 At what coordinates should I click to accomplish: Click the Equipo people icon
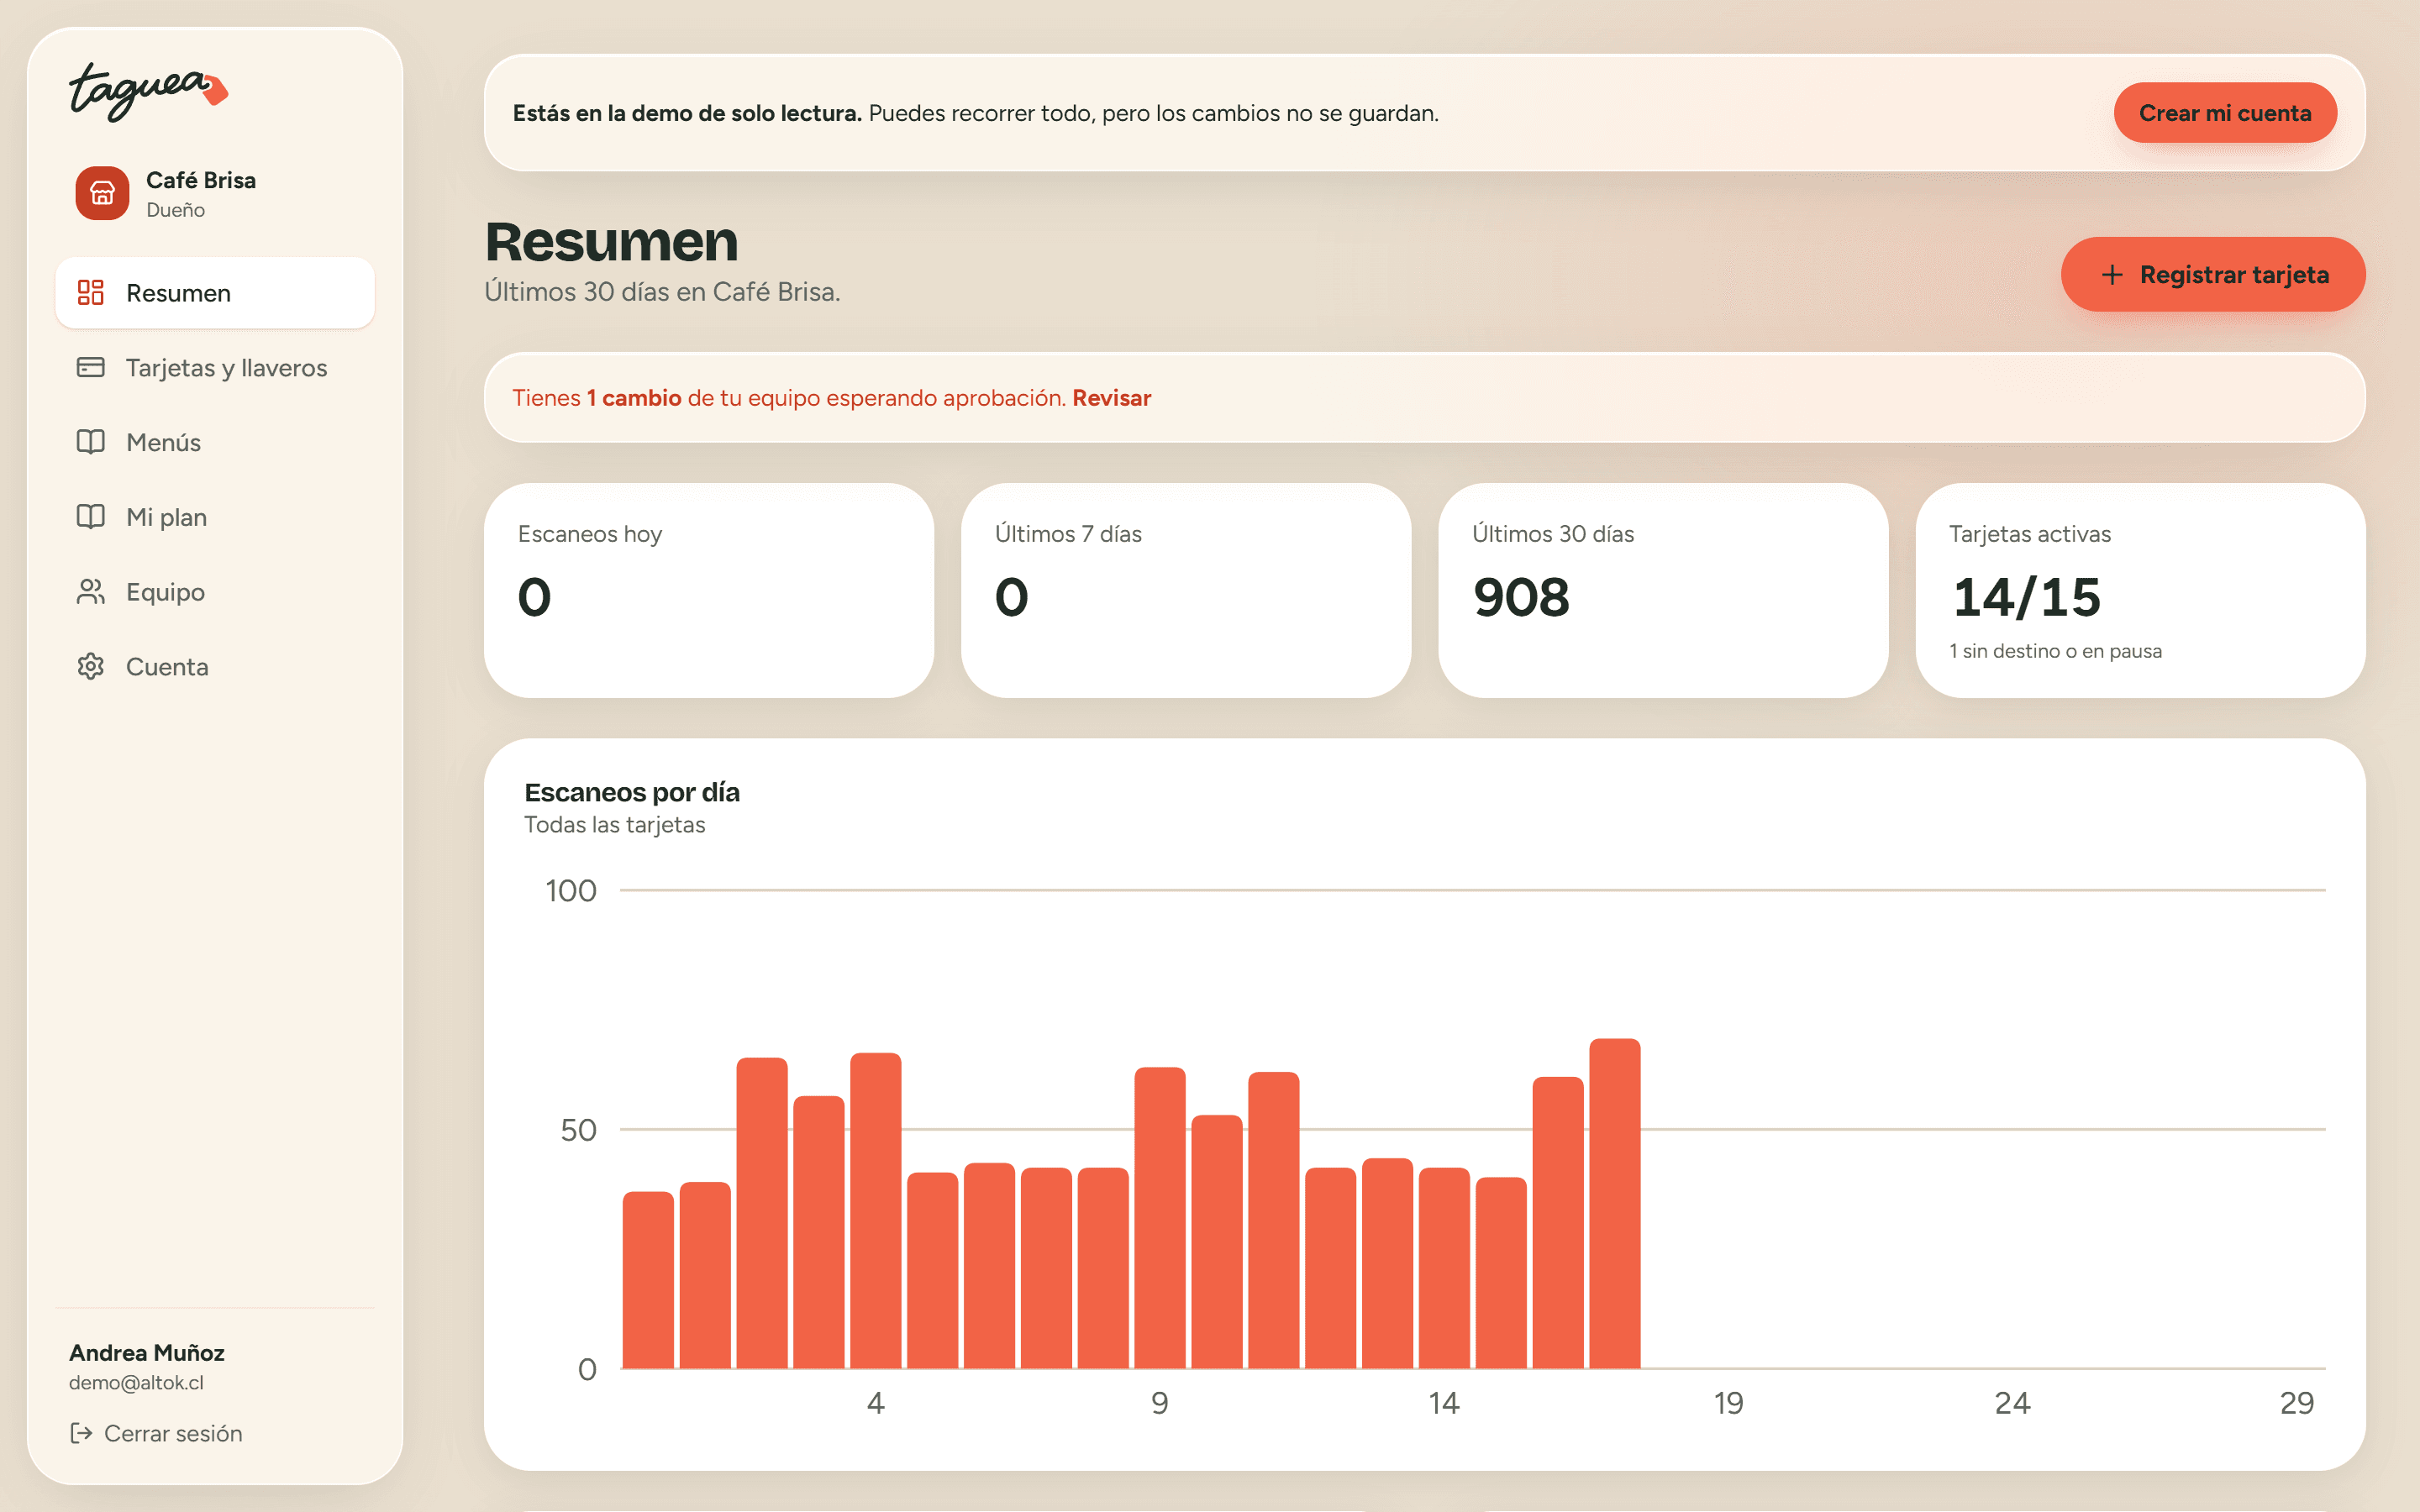point(91,592)
